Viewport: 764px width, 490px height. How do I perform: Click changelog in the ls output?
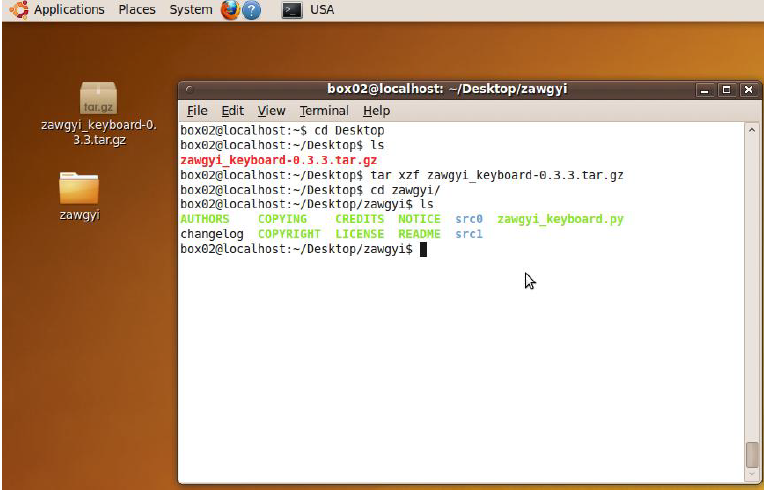tap(212, 234)
